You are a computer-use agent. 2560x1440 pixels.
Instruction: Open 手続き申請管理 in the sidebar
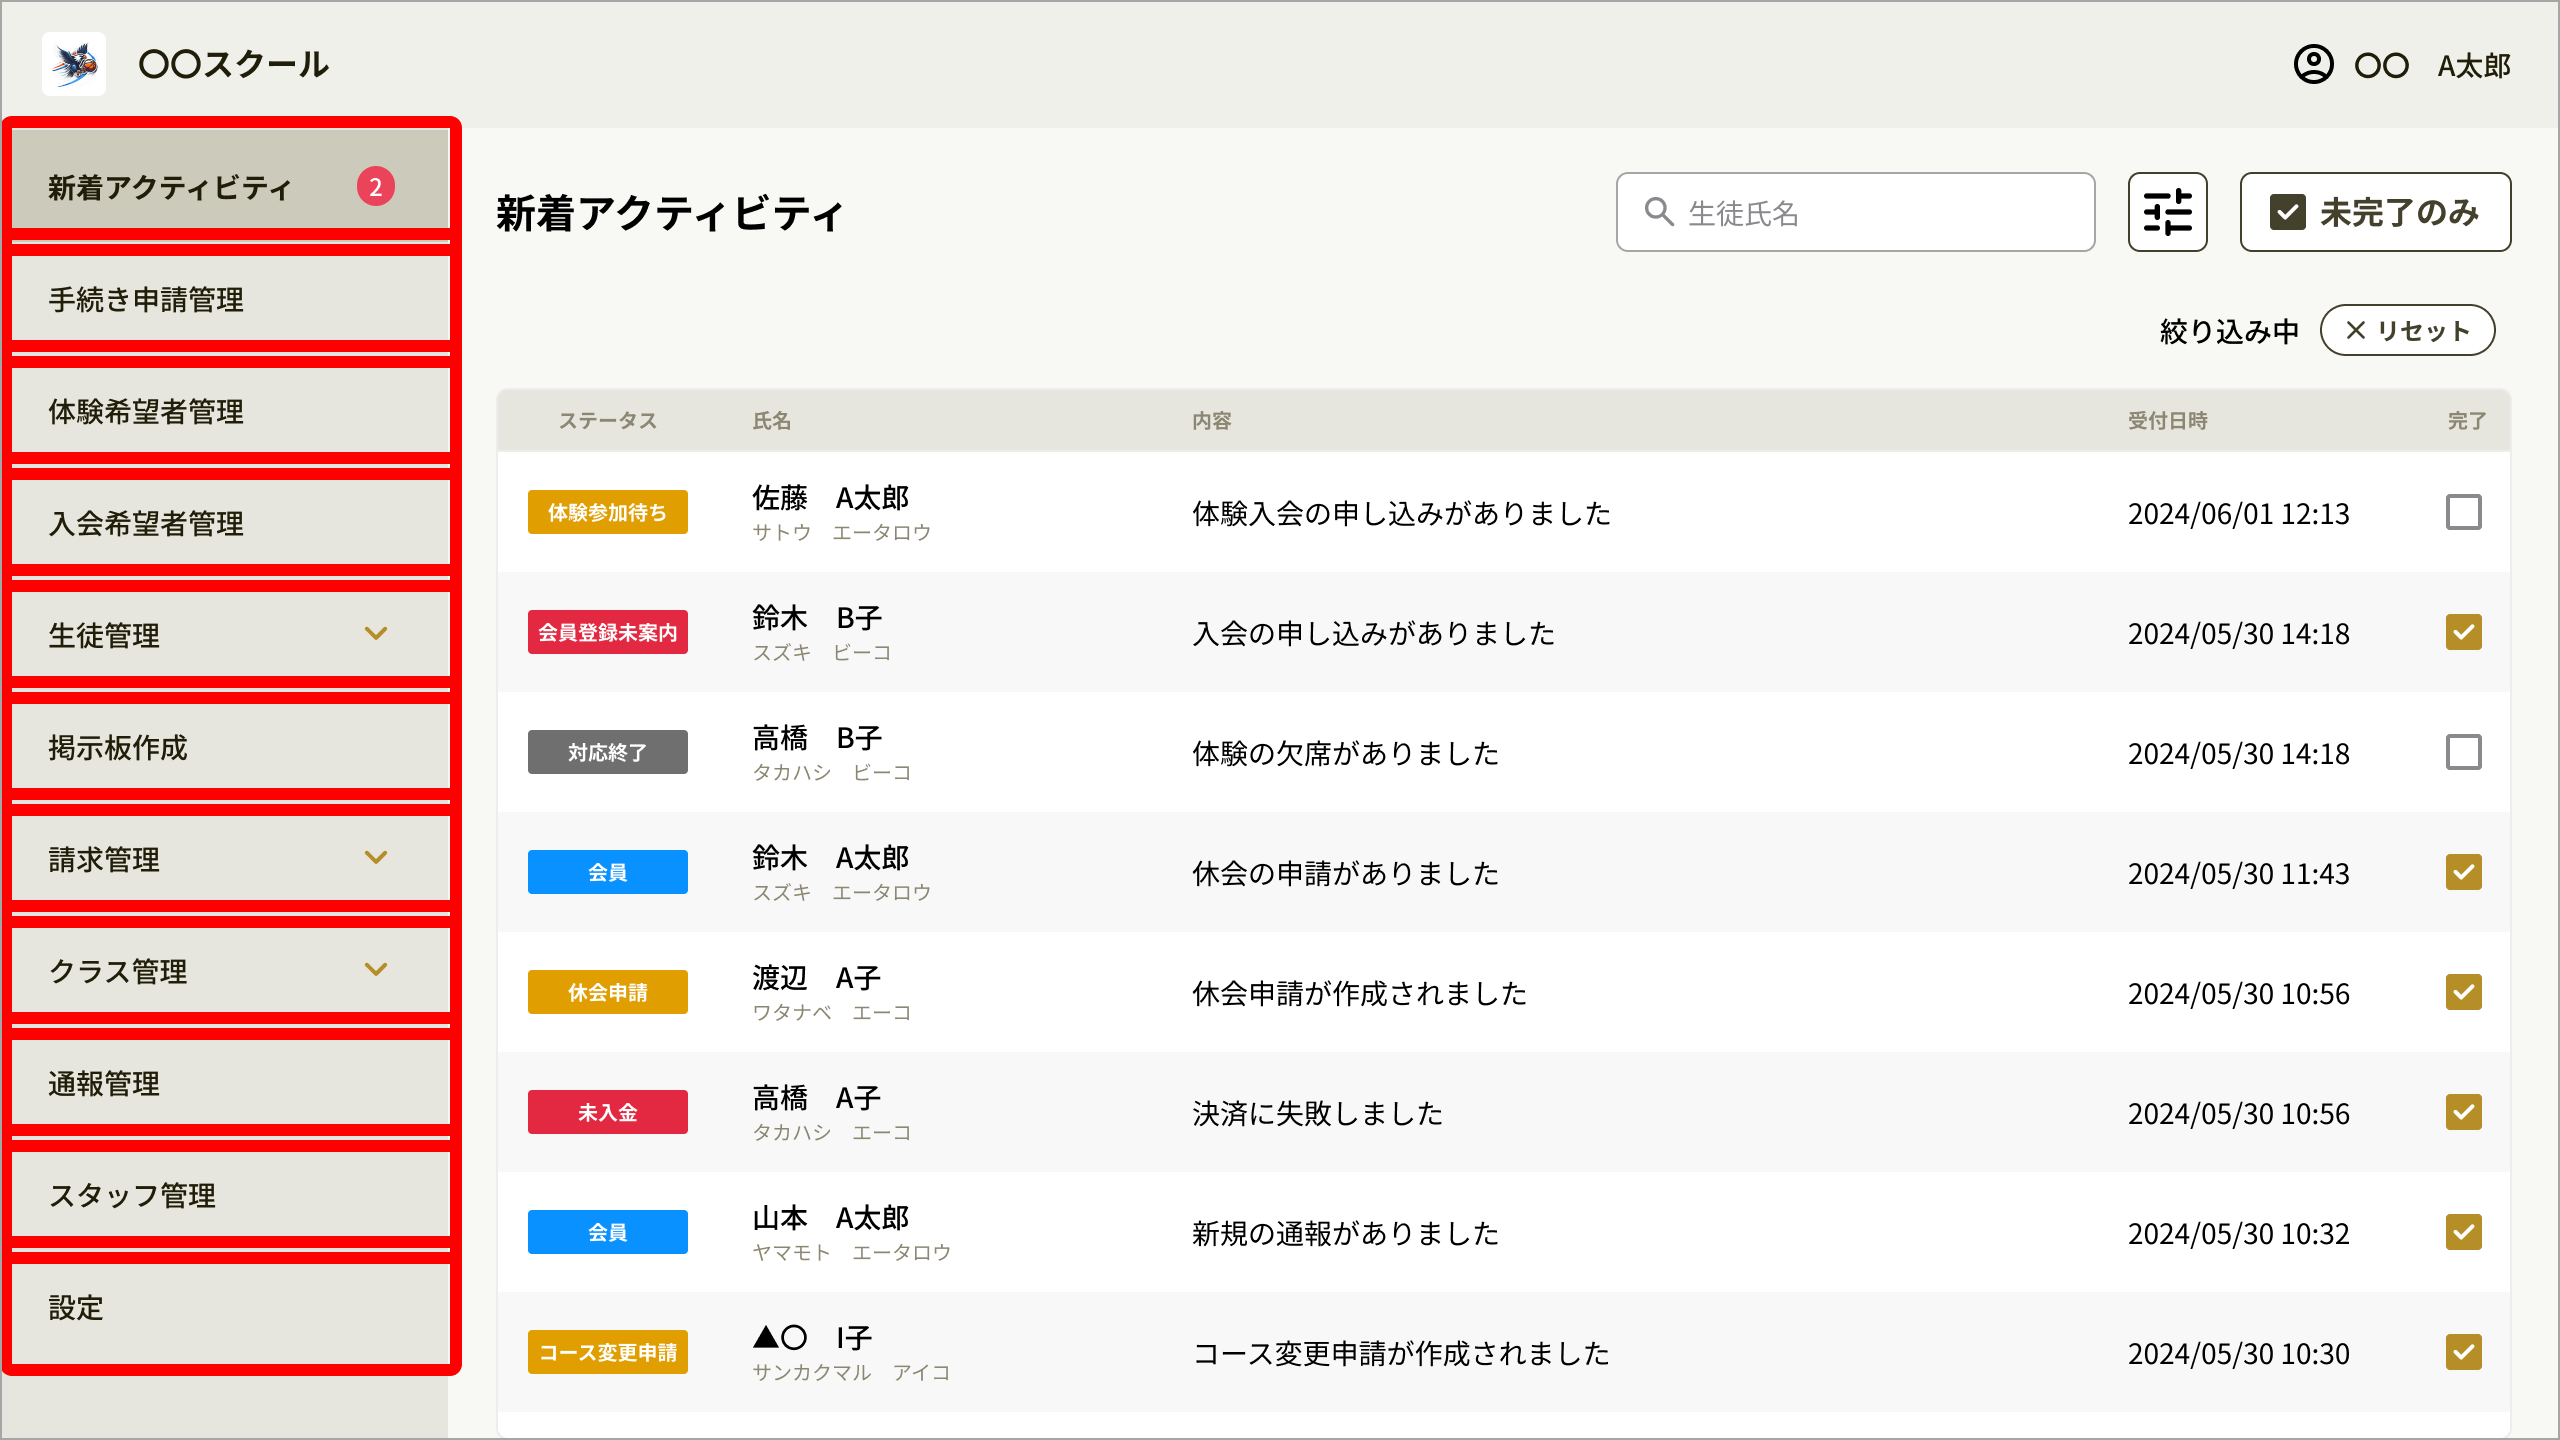231,299
